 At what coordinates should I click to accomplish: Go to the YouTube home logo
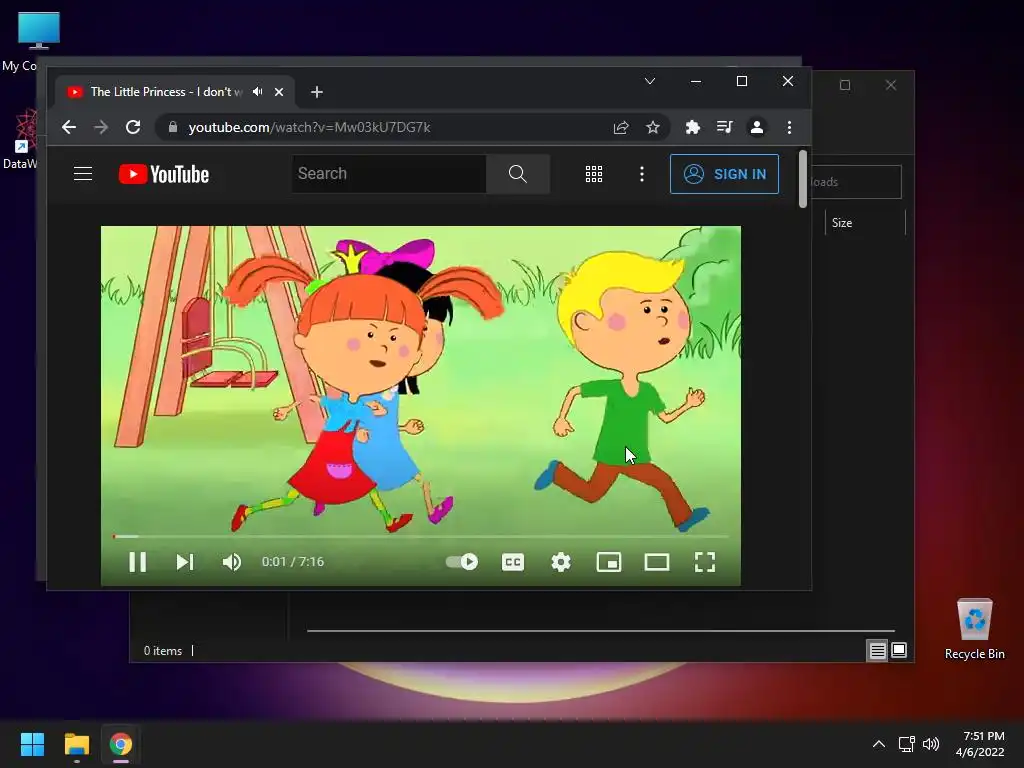click(164, 174)
